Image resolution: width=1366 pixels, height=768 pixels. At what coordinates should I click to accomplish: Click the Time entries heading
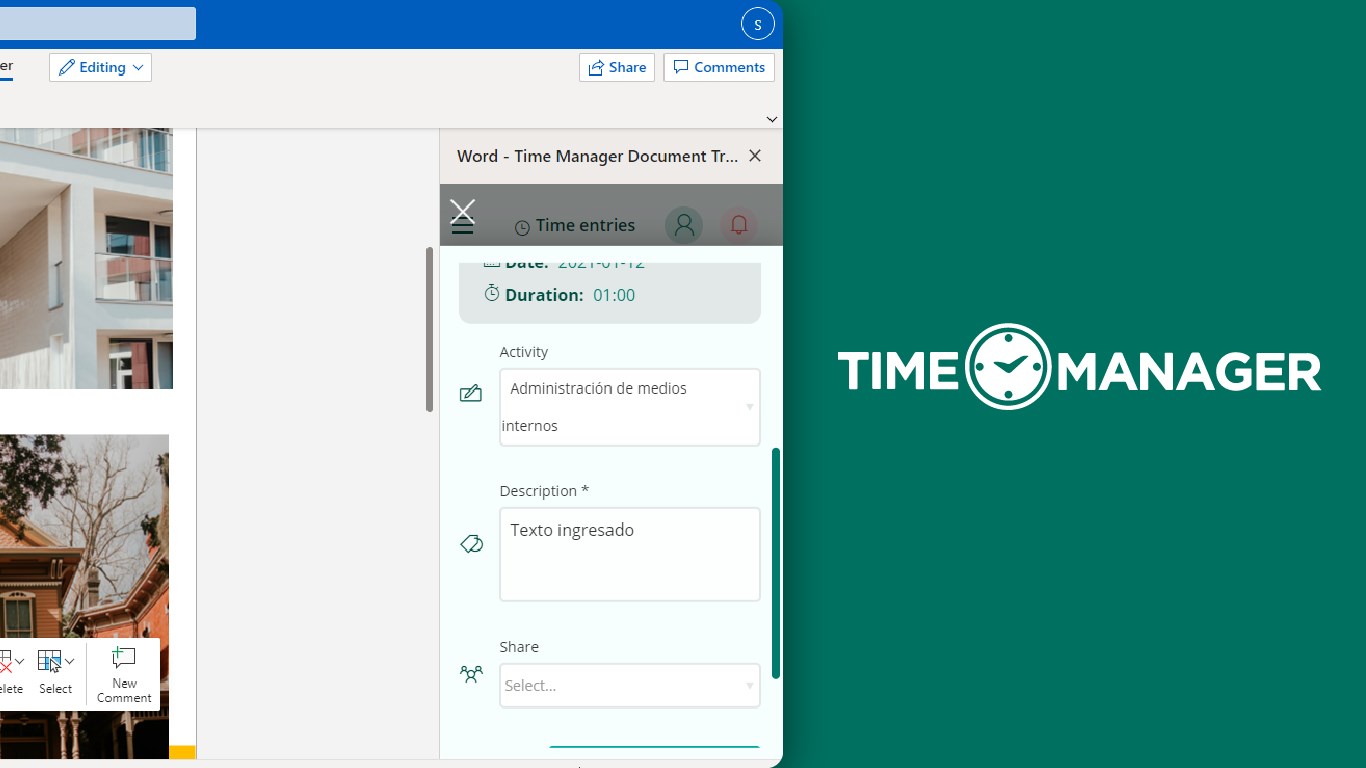coord(585,225)
